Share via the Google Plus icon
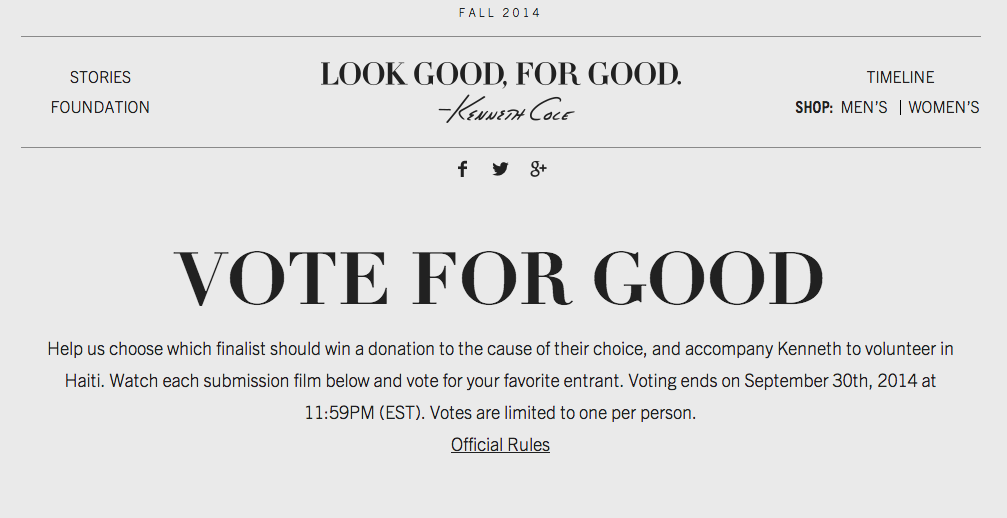1007x518 pixels. point(538,169)
